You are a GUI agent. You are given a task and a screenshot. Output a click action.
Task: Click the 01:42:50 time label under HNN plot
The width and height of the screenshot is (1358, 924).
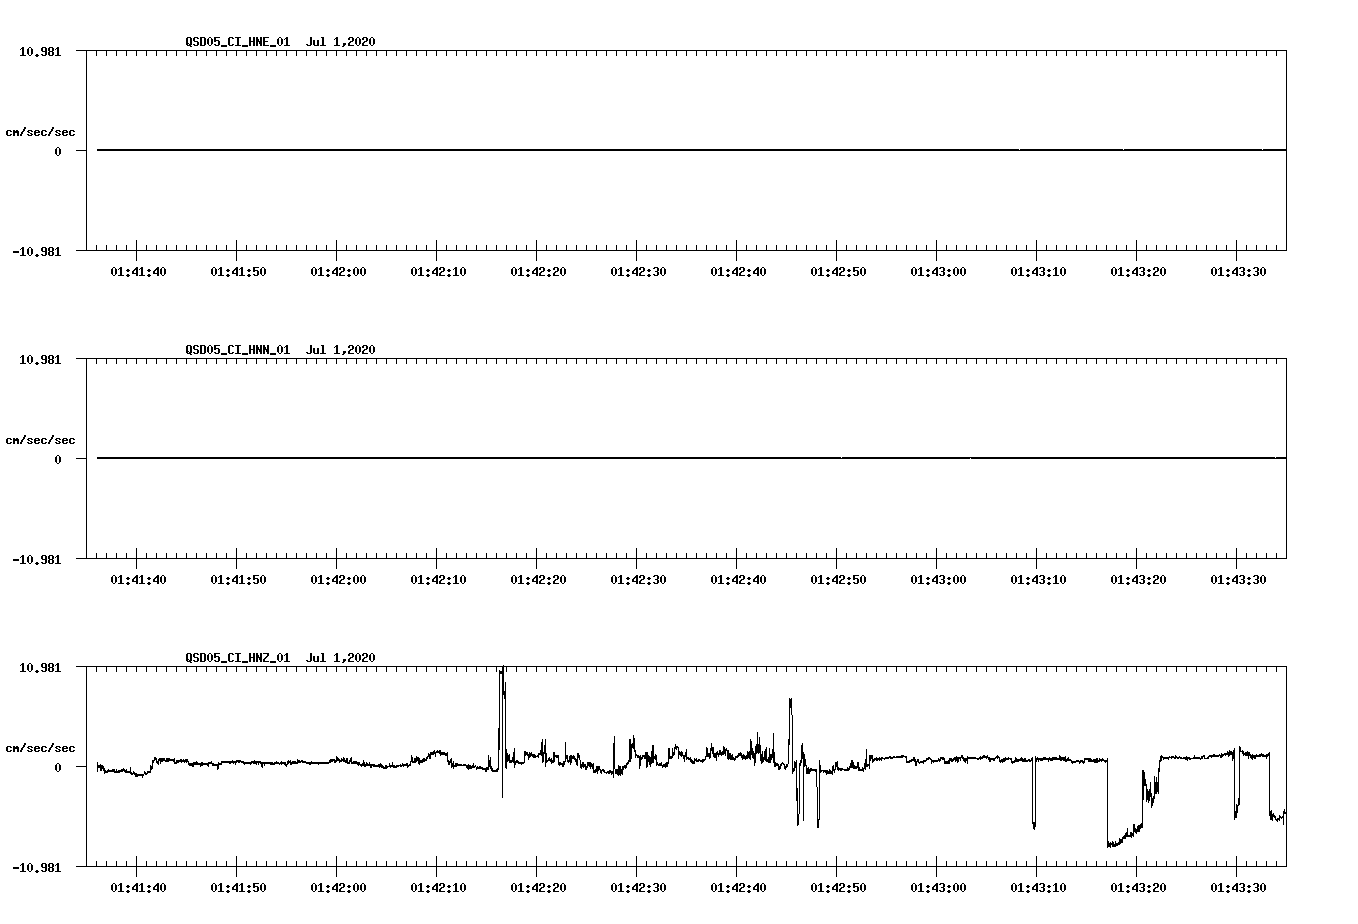[838, 580]
